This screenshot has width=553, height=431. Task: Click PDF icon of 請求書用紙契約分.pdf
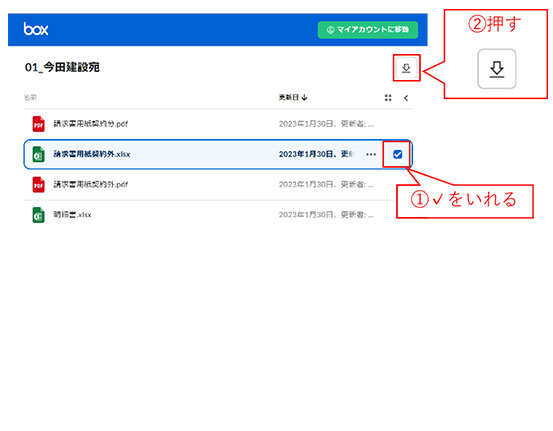(x=38, y=124)
